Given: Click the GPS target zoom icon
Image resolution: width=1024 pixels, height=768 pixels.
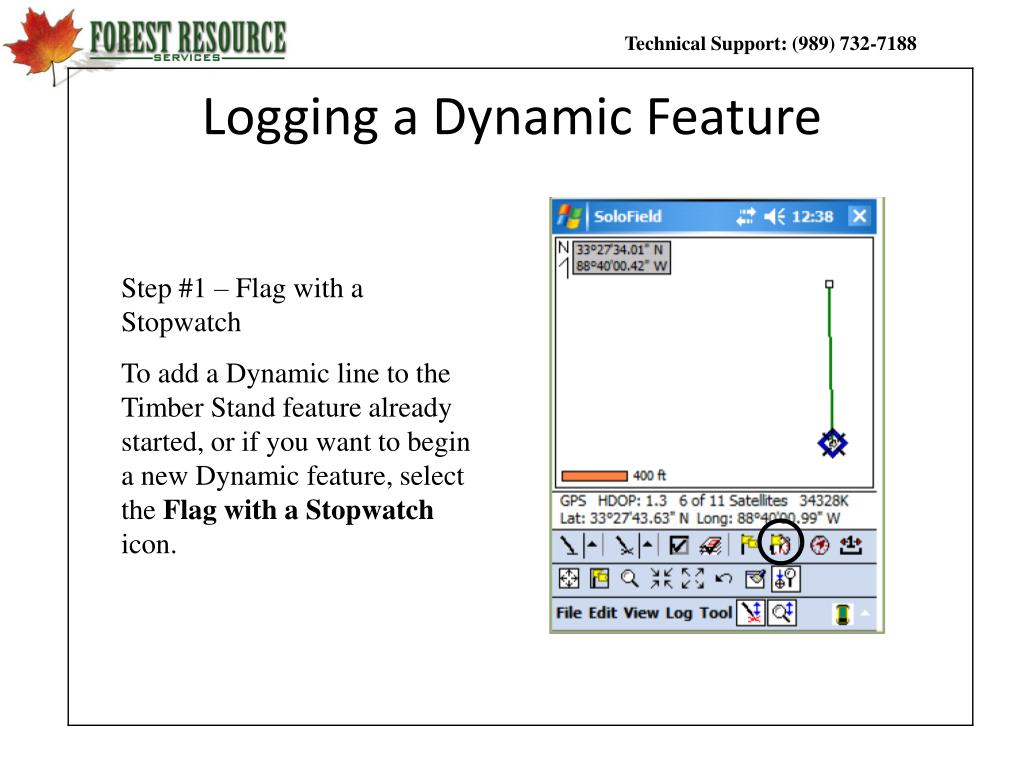Looking at the screenshot, I should point(786,579).
